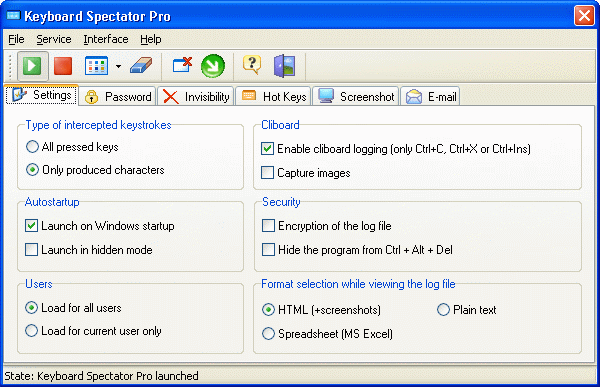Open the log viewer grid icon
Viewport: 600px width, 387px height.
[96, 66]
